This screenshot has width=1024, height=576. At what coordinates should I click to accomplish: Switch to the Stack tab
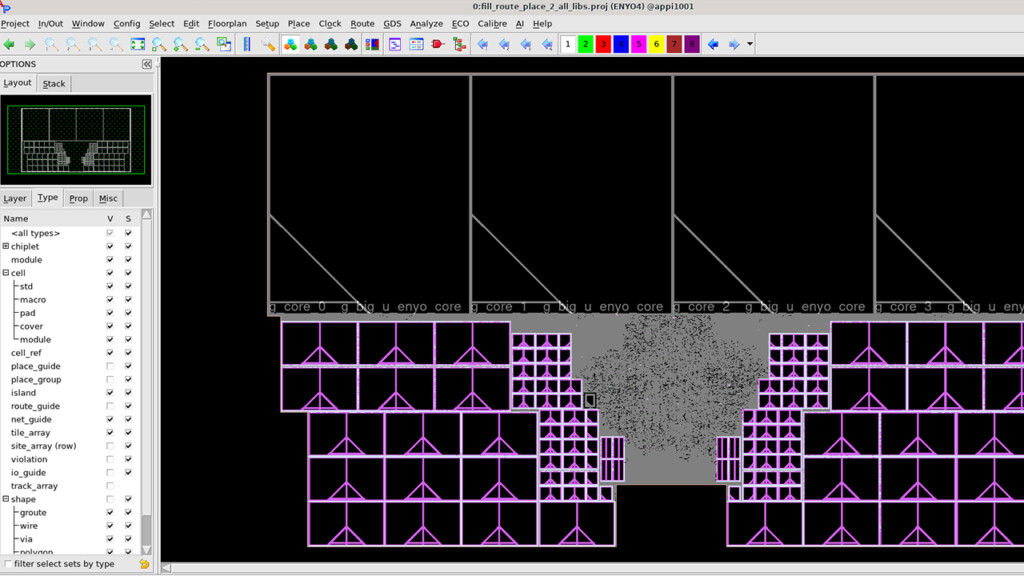[54, 84]
